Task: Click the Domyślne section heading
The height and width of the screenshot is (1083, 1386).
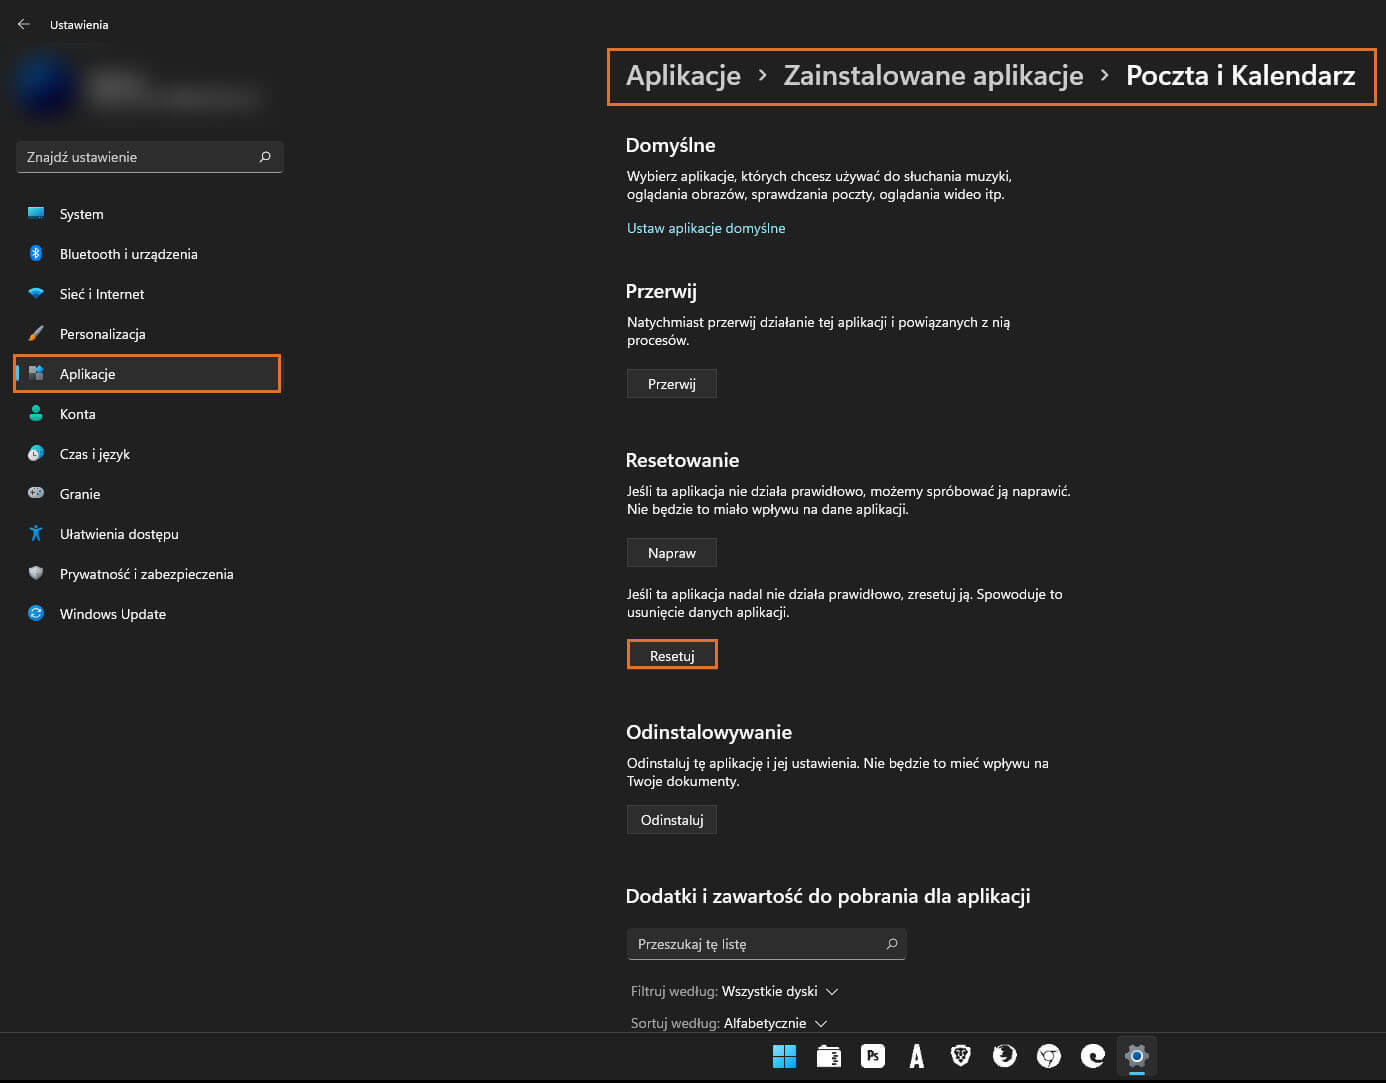Action: pyautogui.click(x=671, y=145)
